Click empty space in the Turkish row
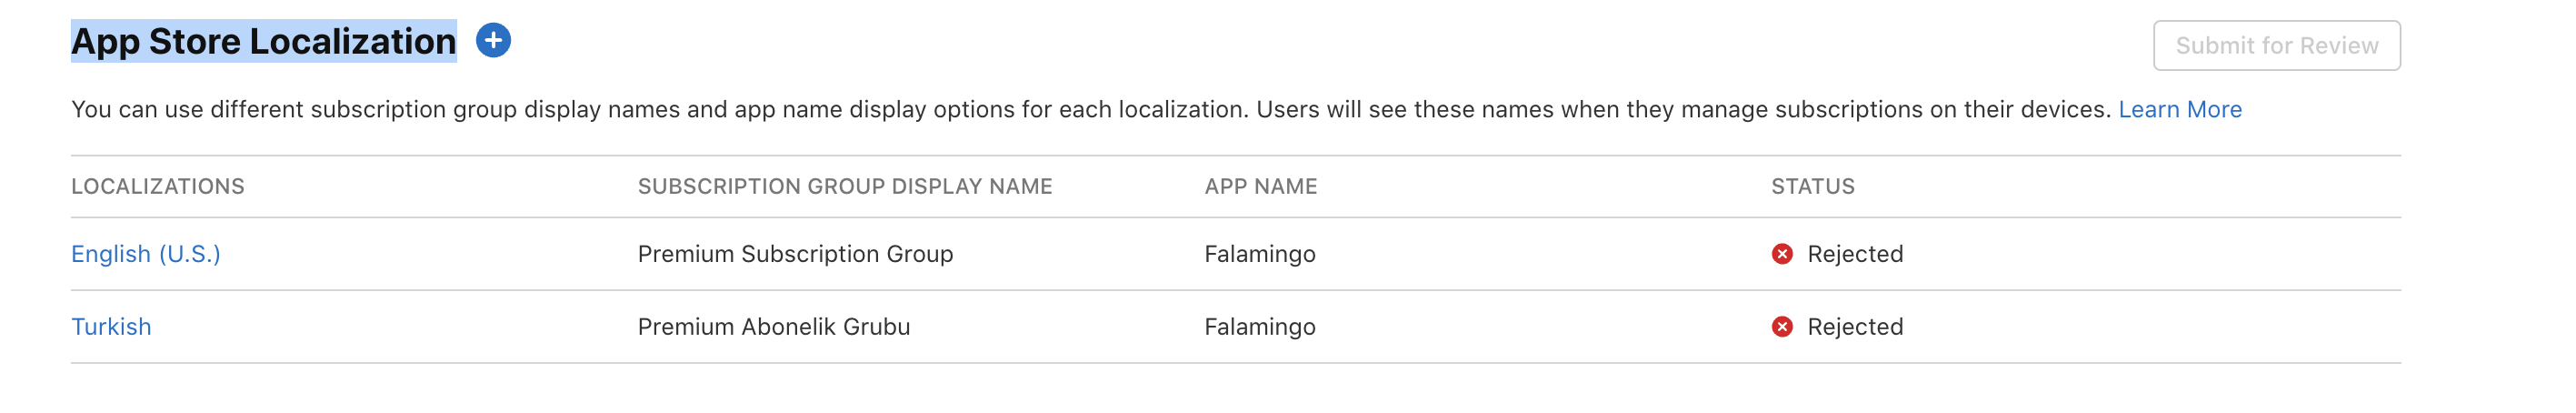The width and height of the screenshot is (2576, 413). pos(2150,327)
